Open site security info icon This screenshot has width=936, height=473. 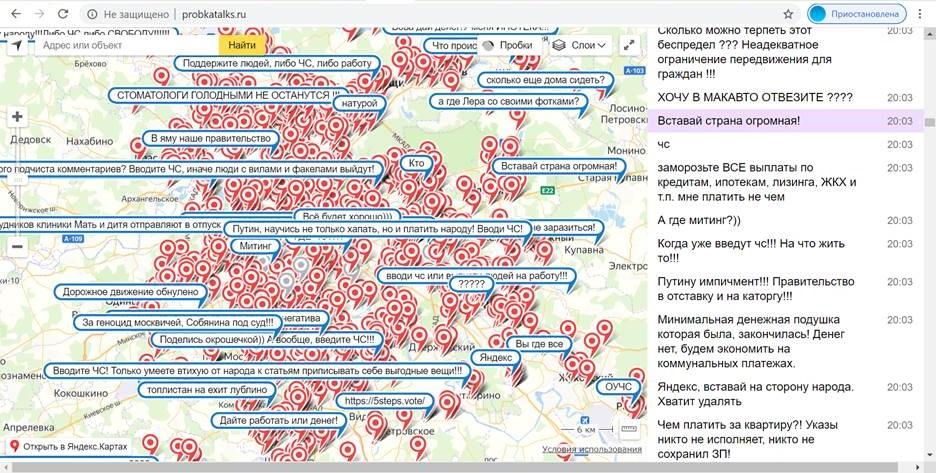(x=92, y=14)
